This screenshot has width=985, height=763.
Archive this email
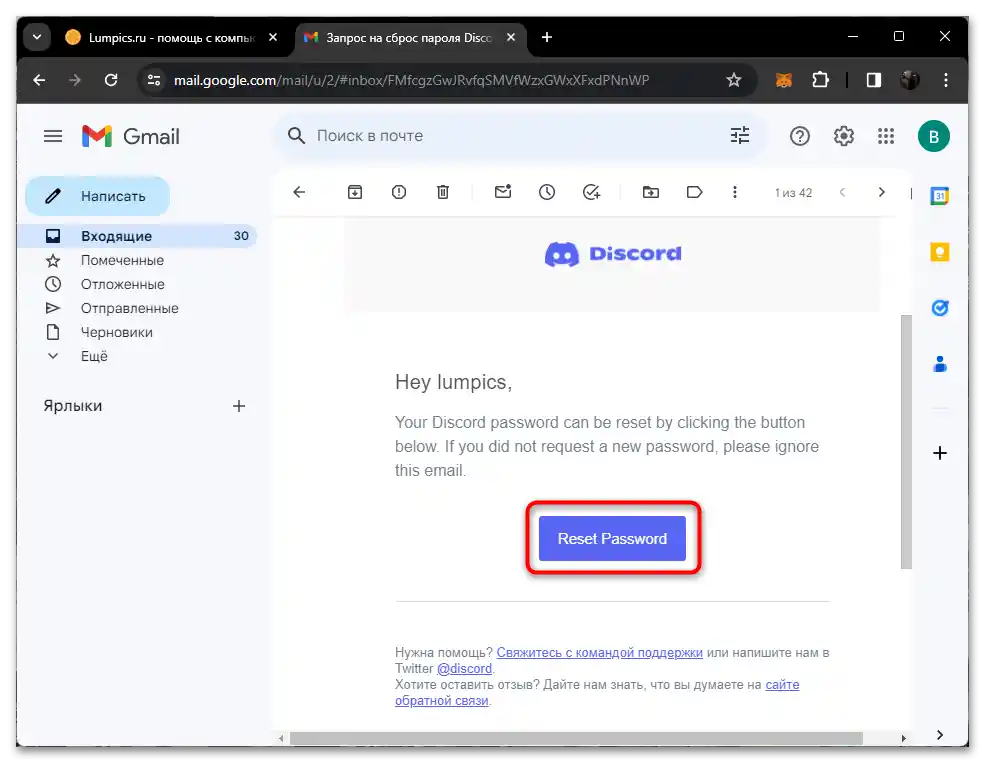click(355, 192)
